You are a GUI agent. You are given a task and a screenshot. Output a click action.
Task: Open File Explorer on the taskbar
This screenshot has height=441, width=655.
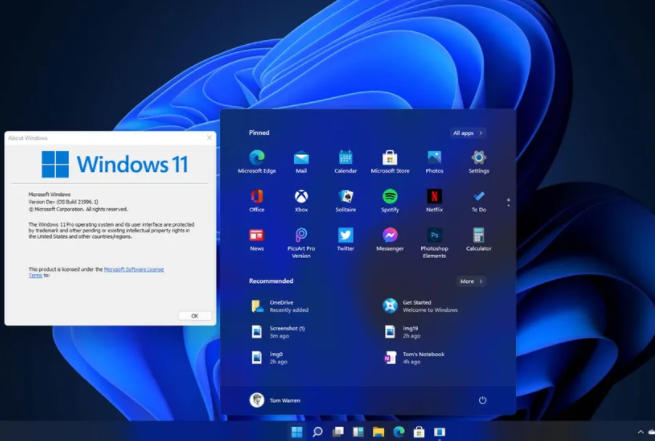(378, 431)
